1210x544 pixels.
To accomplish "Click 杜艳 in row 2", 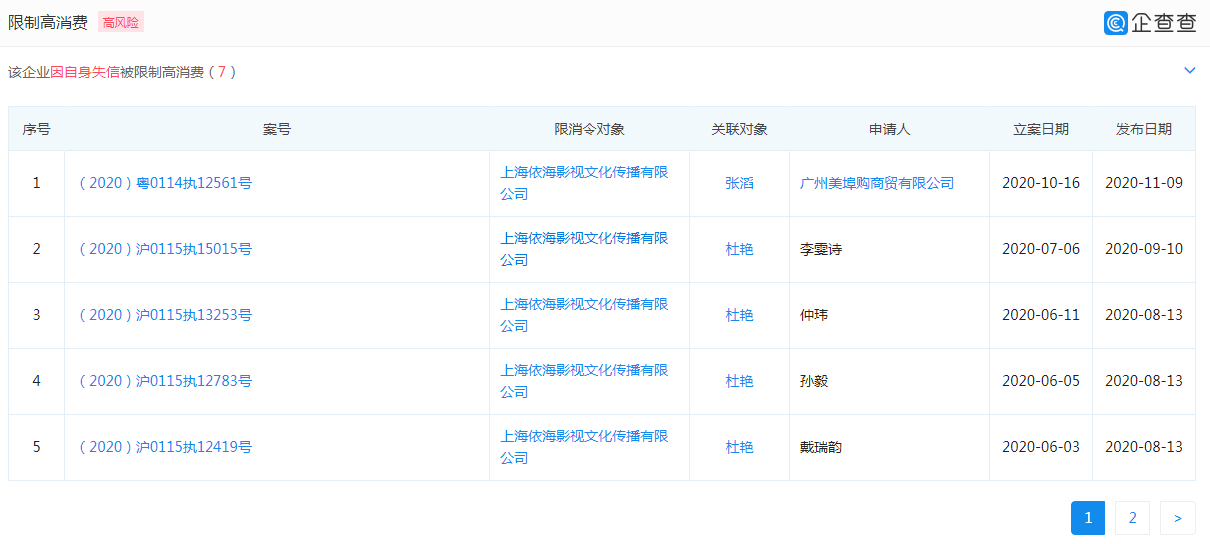I will 739,249.
